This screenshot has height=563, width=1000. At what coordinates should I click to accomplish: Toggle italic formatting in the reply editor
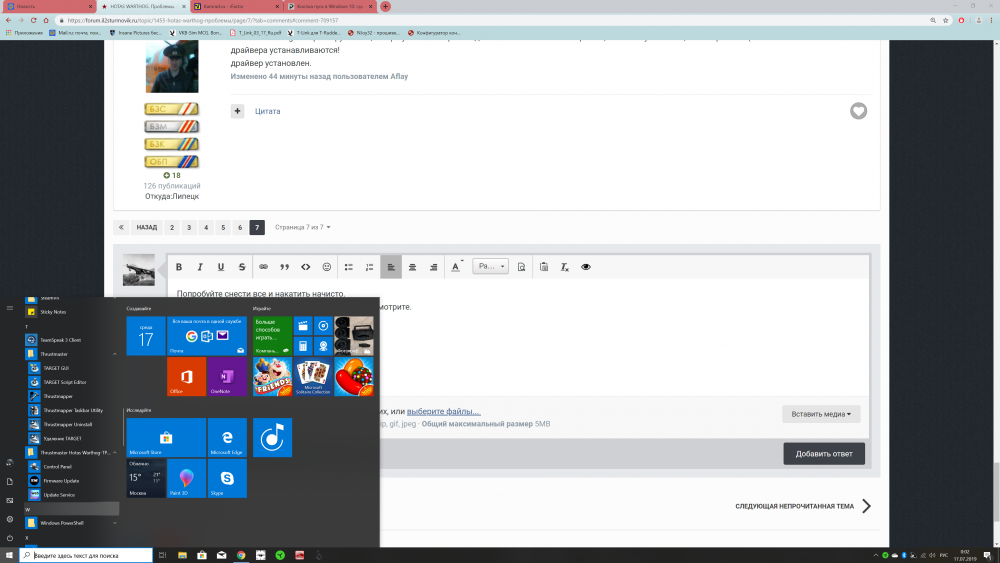coord(200,267)
